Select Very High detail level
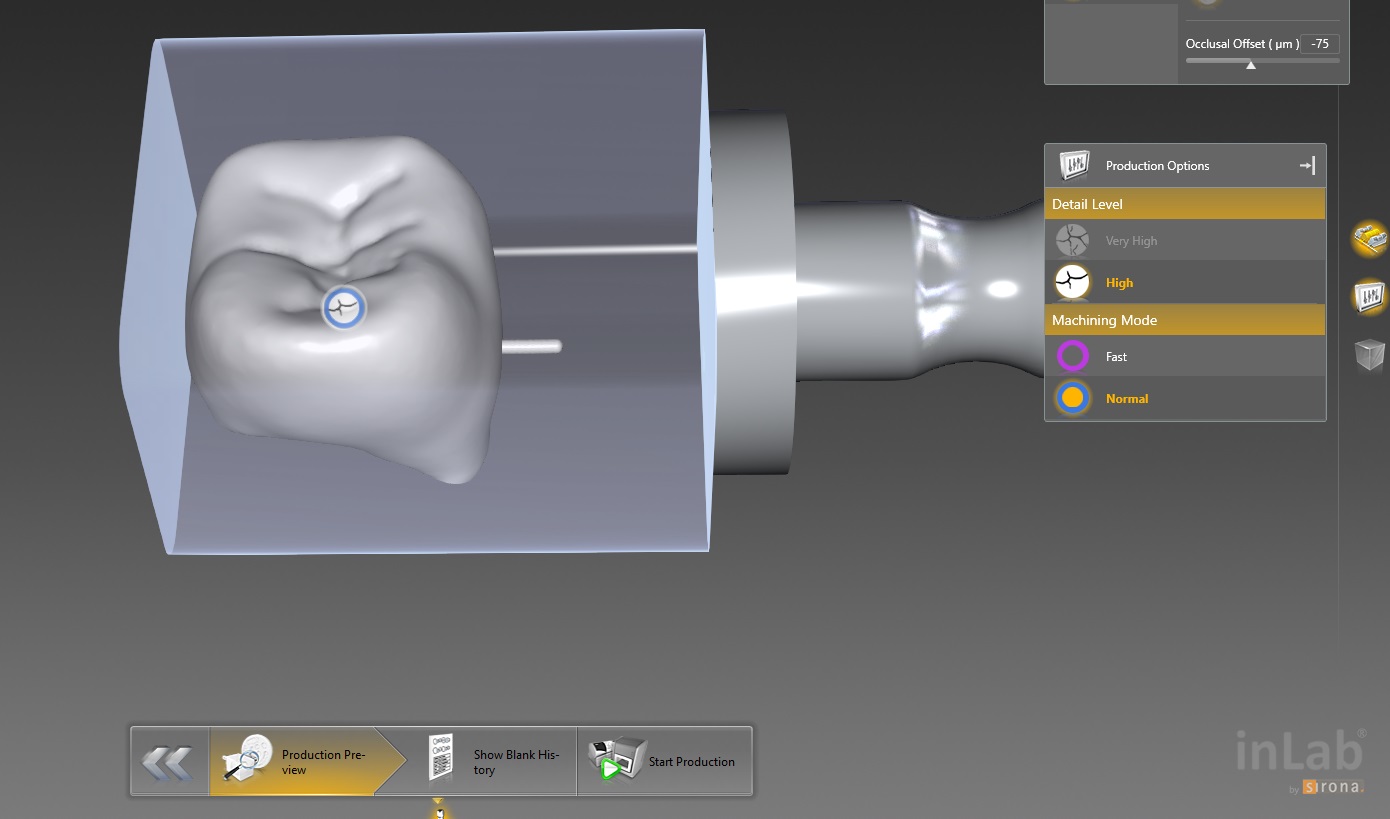 pos(1131,241)
